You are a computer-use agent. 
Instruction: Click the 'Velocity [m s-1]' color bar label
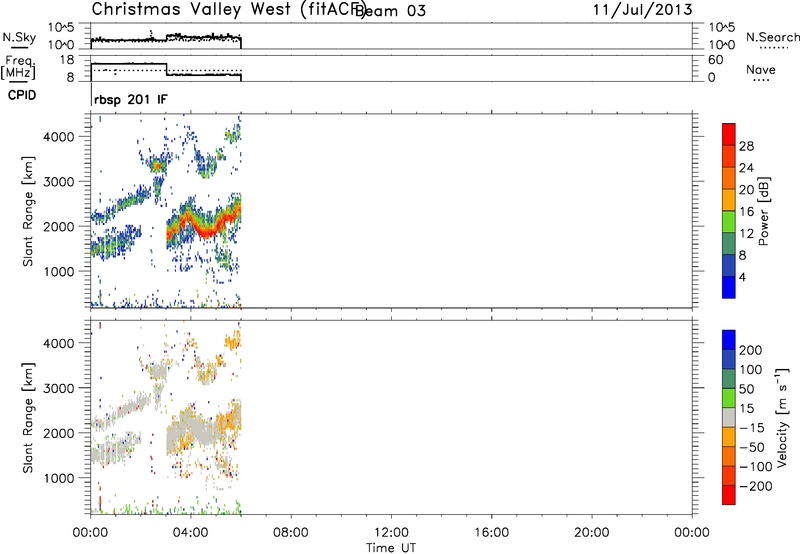pyautogui.click(x=781, y=417)
